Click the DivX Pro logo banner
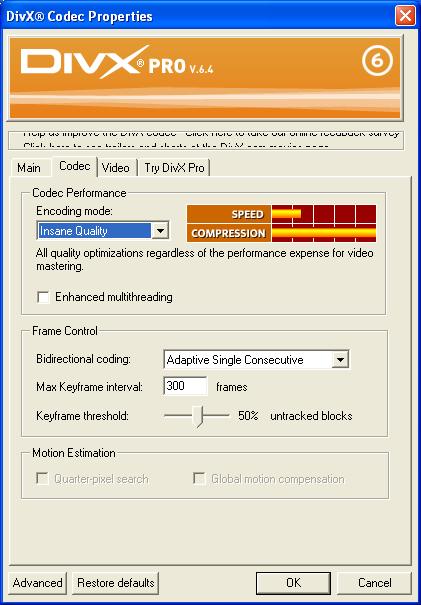The height and width of the screenshot is (605, 421). (205, 78)
